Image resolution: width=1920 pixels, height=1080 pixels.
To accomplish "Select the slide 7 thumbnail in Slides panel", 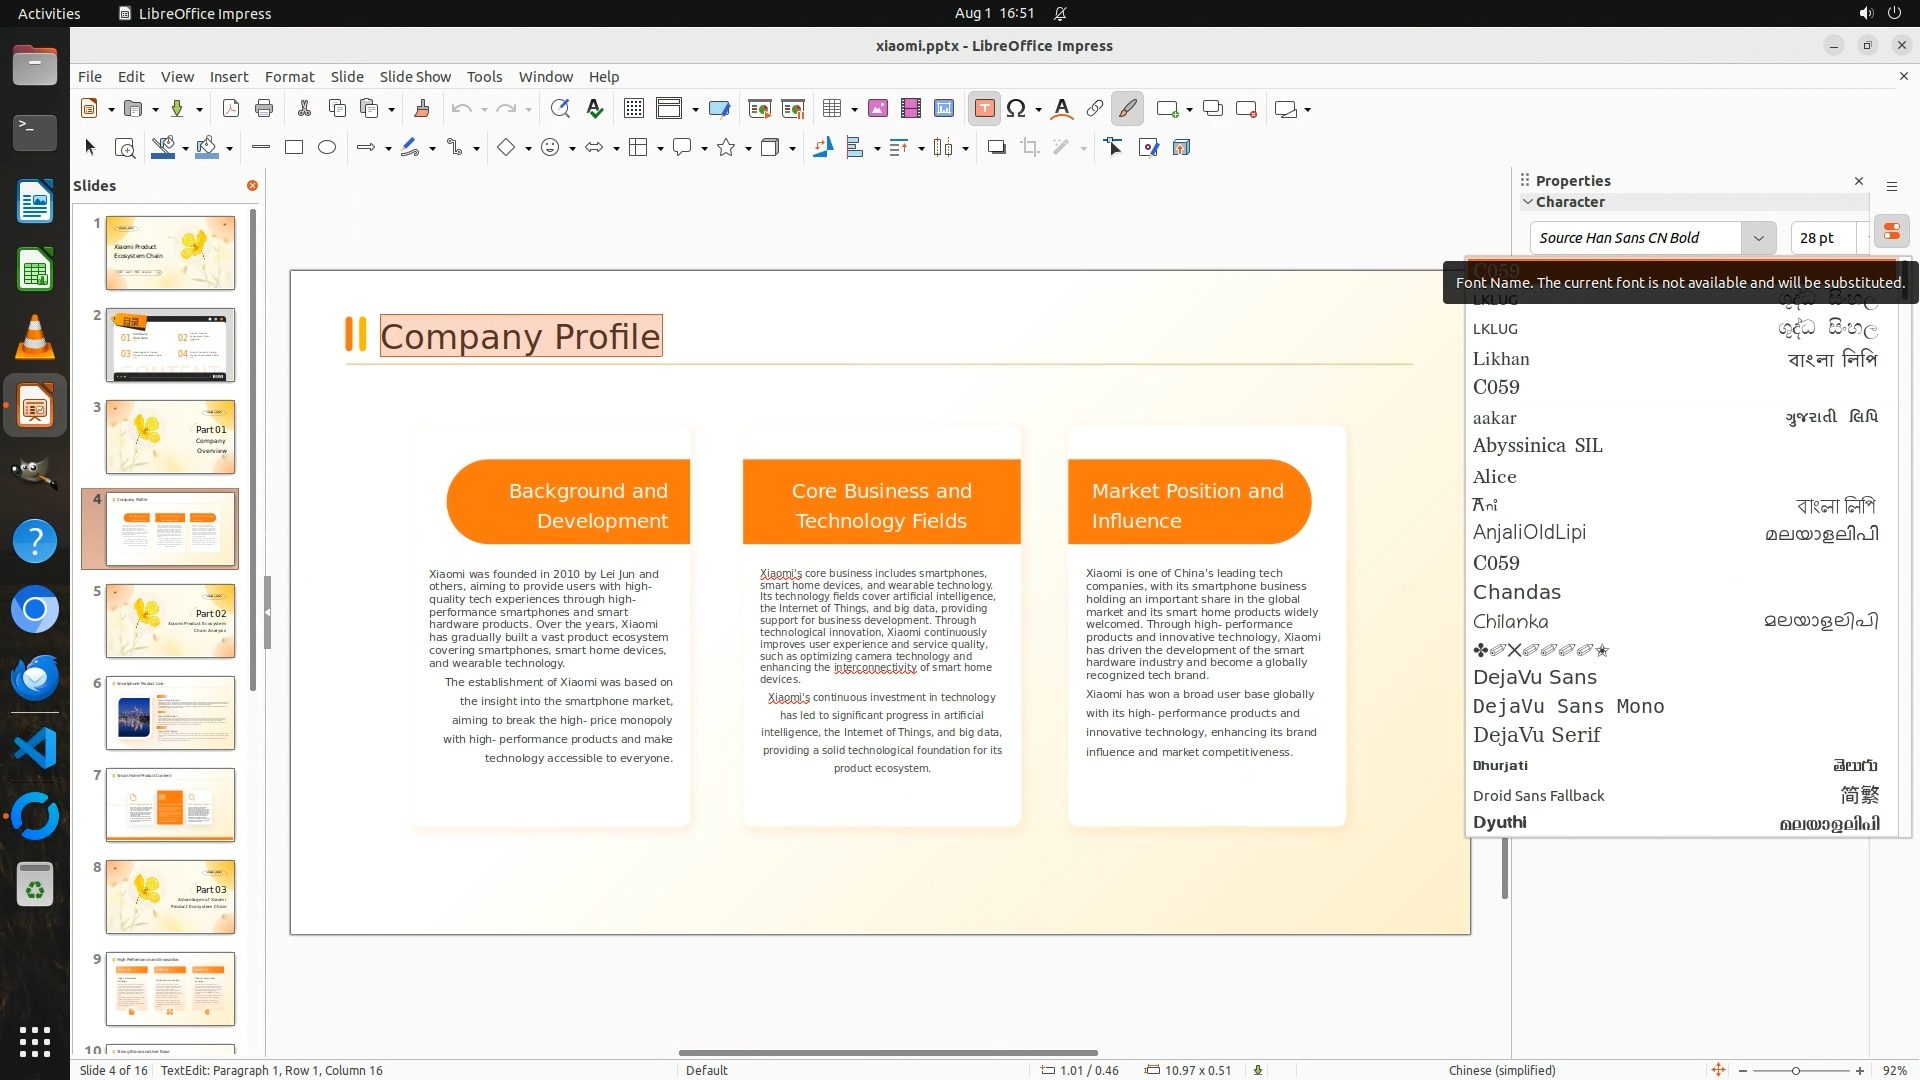I will tap(170, 805).
